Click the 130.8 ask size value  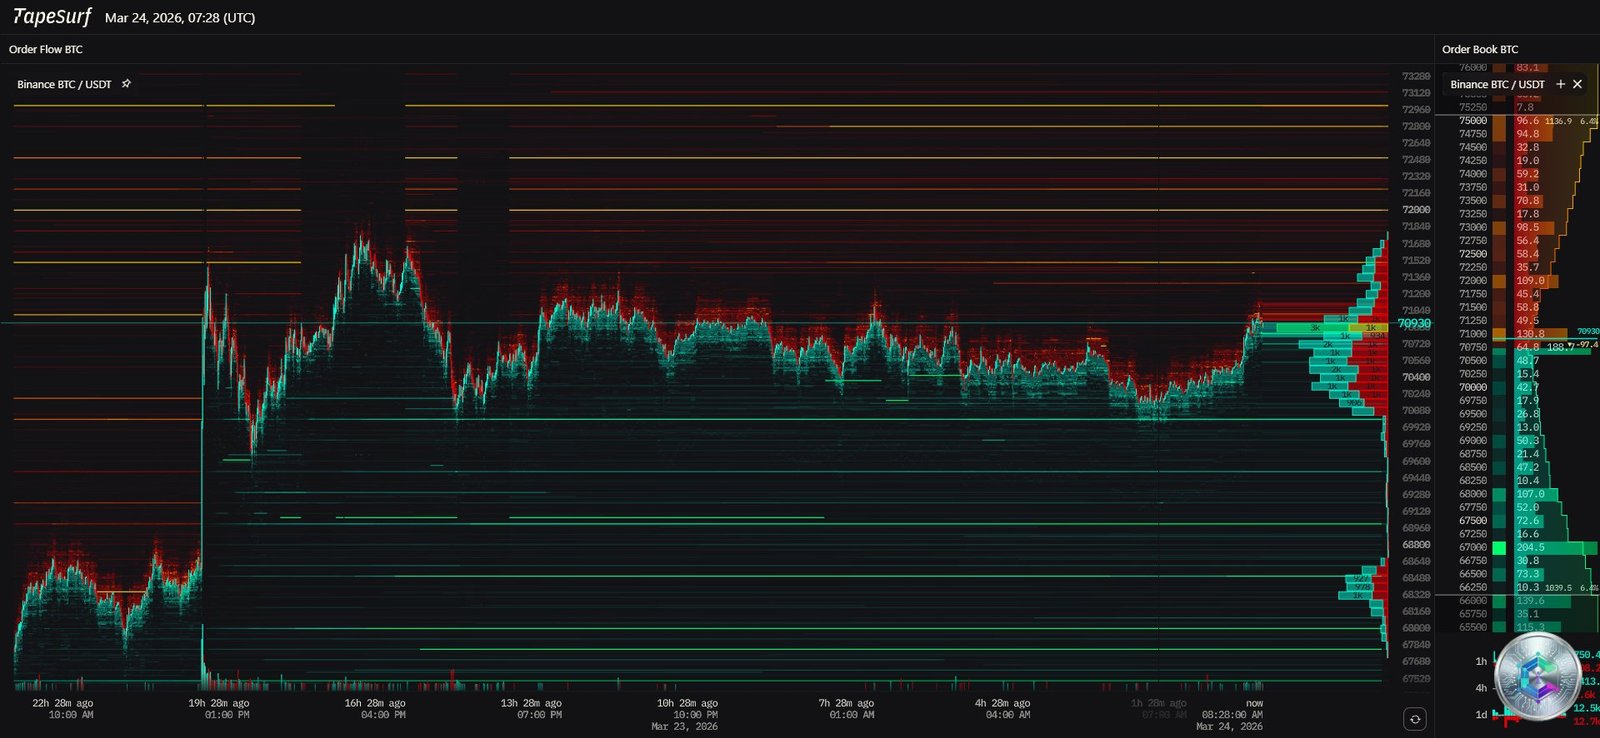(1530, 334)
